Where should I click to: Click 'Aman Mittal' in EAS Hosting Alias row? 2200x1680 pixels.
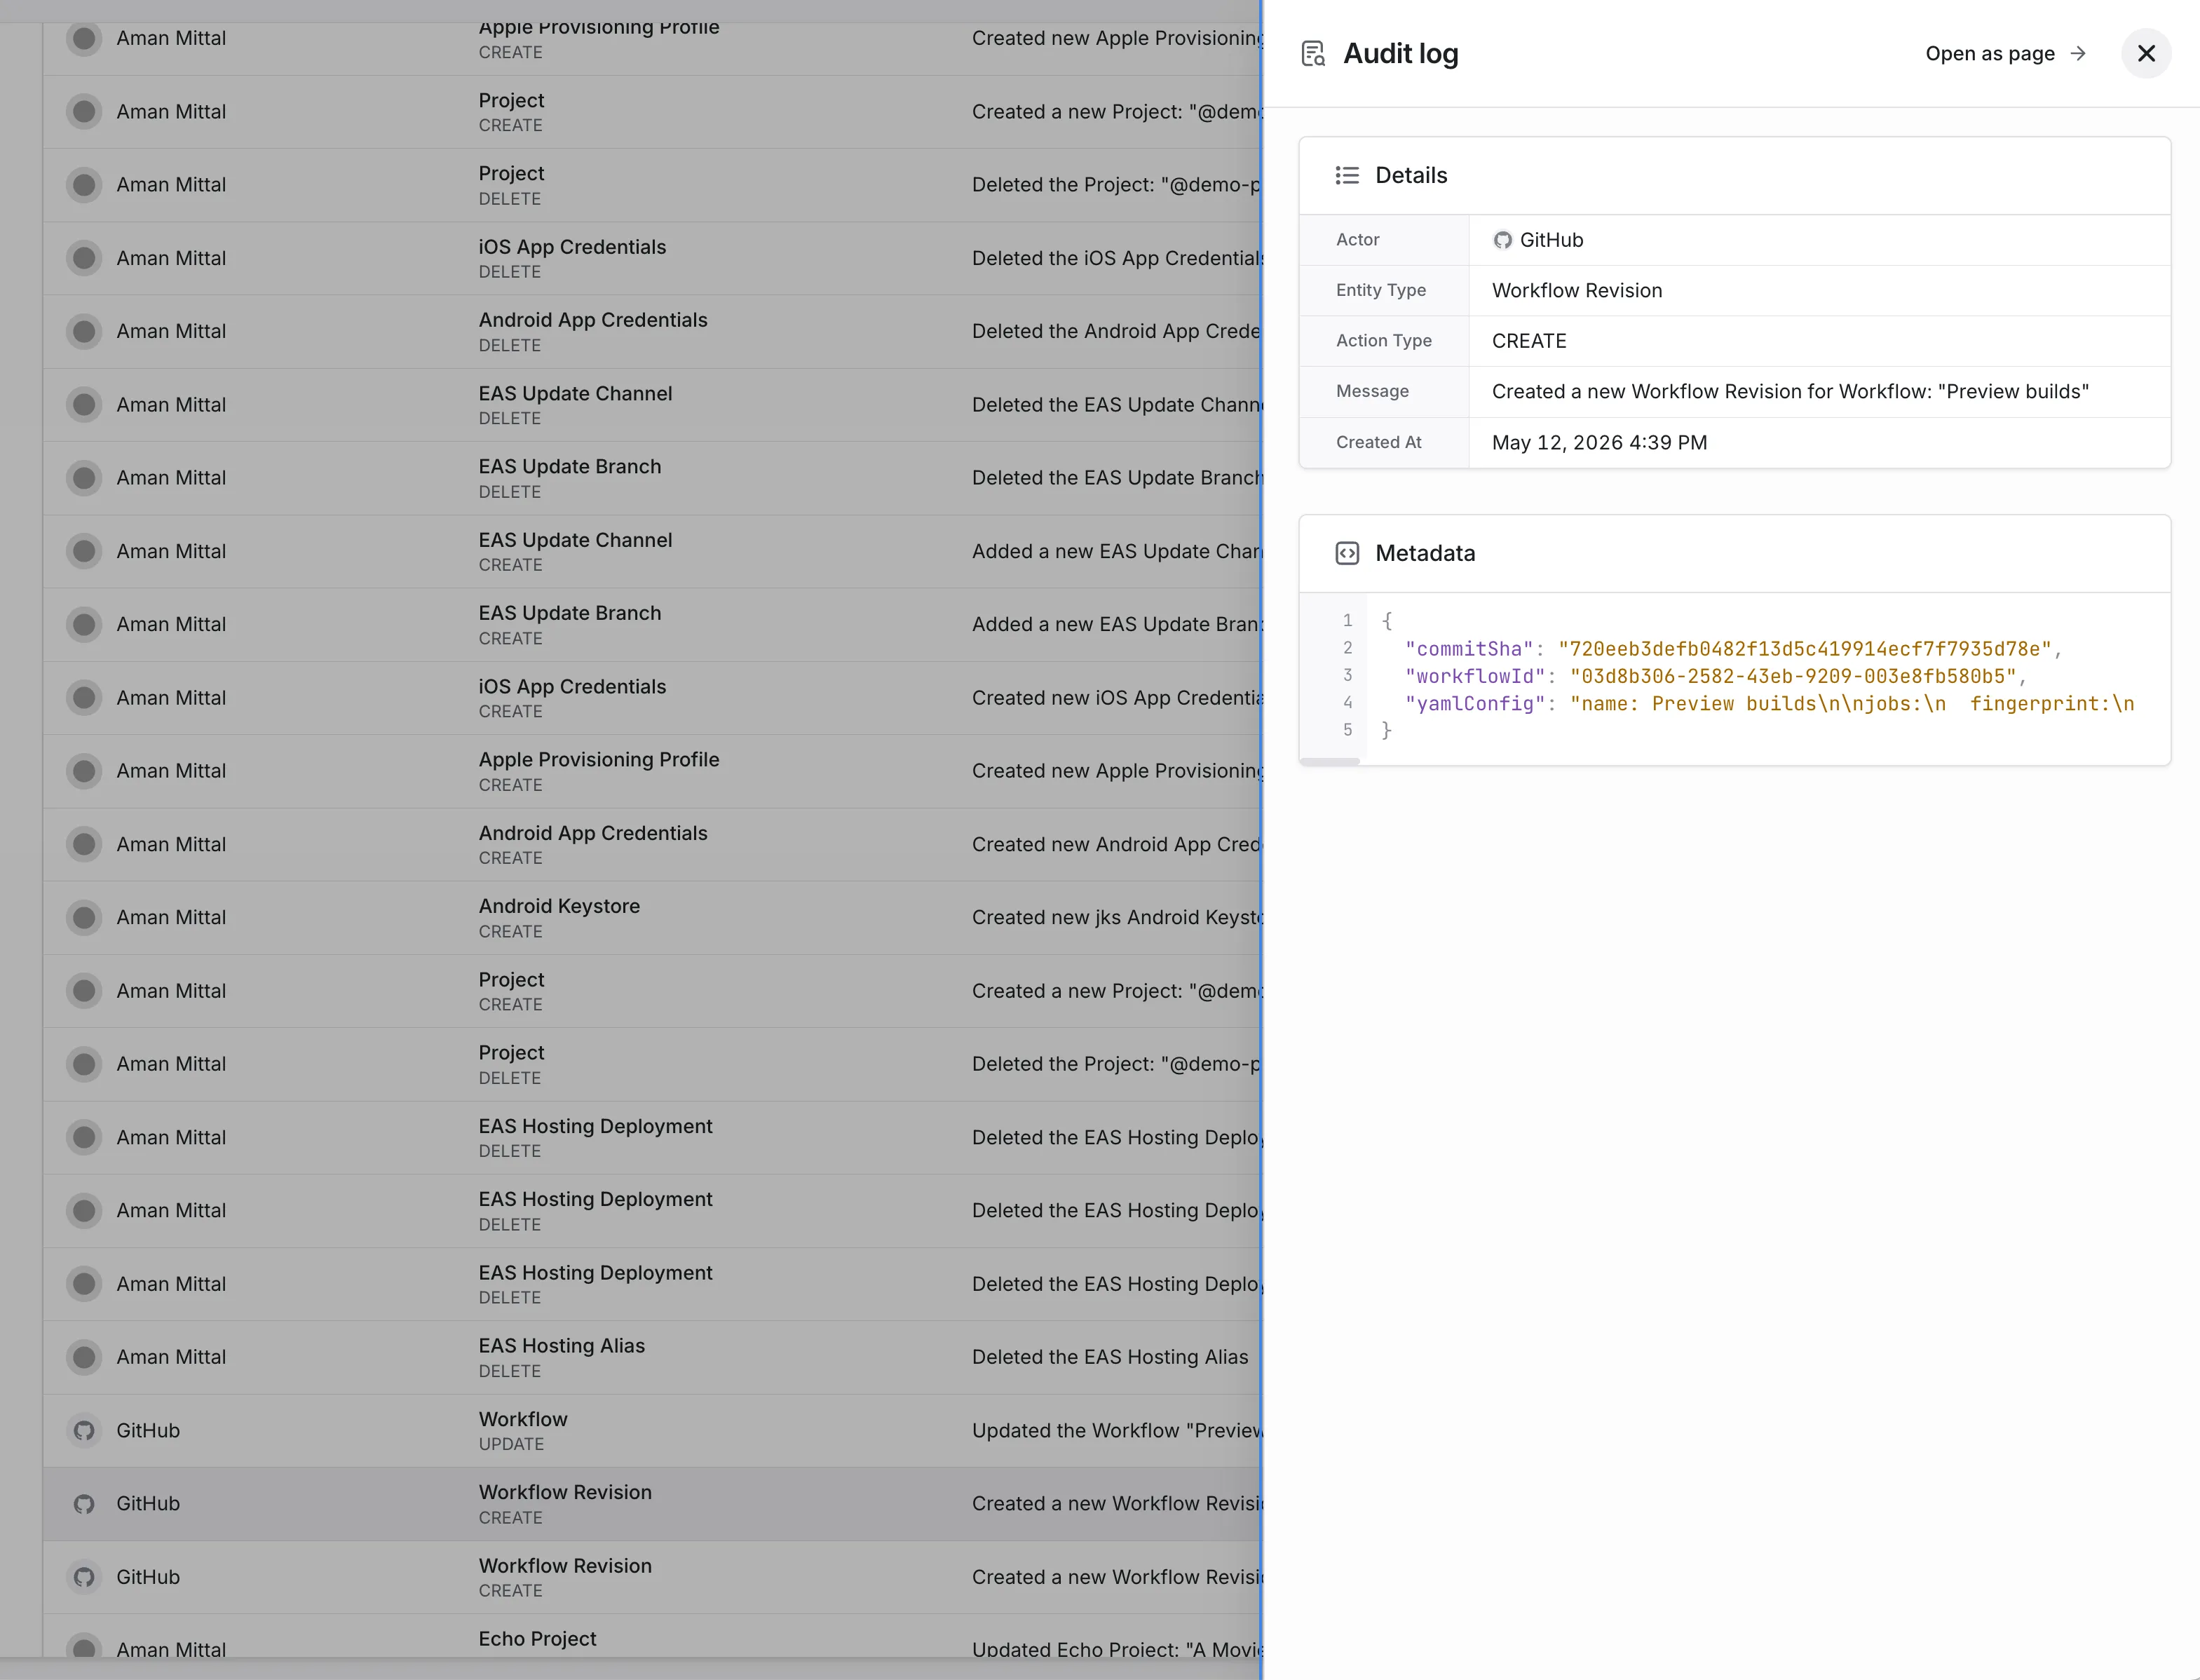coord(171,1357)
